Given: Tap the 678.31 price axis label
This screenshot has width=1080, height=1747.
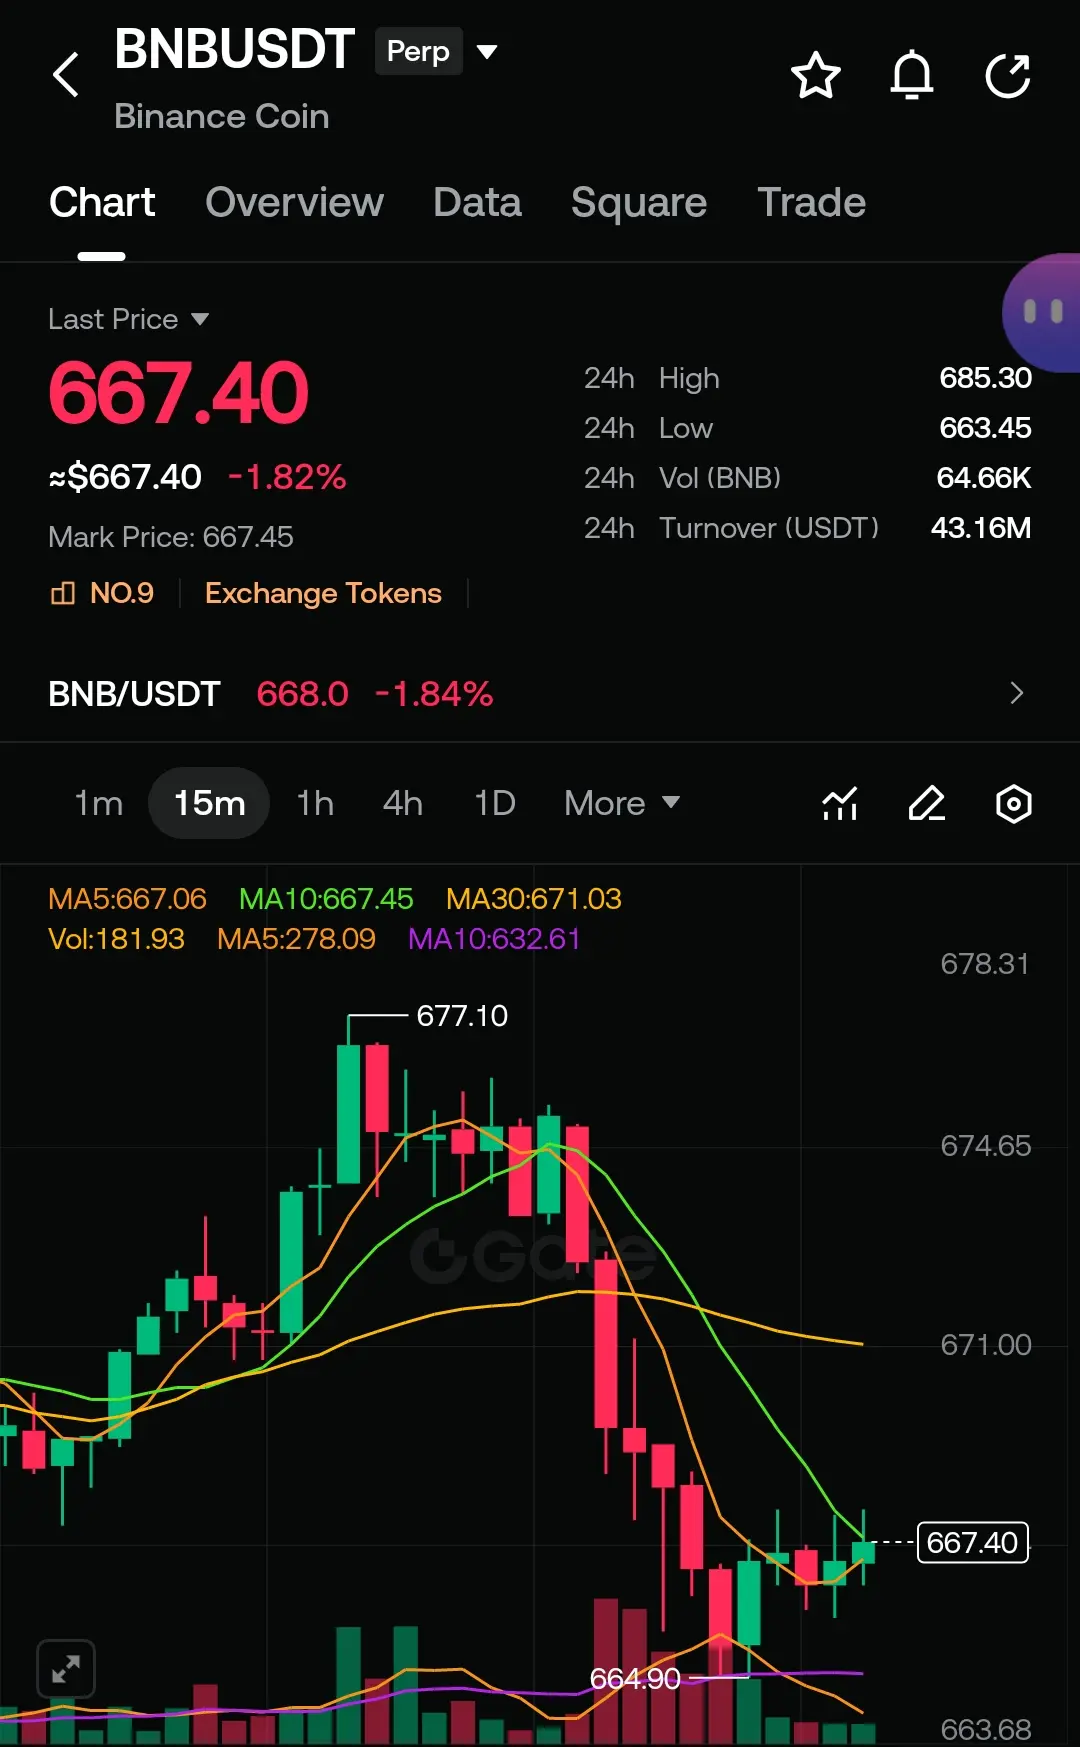Looking at the screenshot, I should [x=985, y=964].
